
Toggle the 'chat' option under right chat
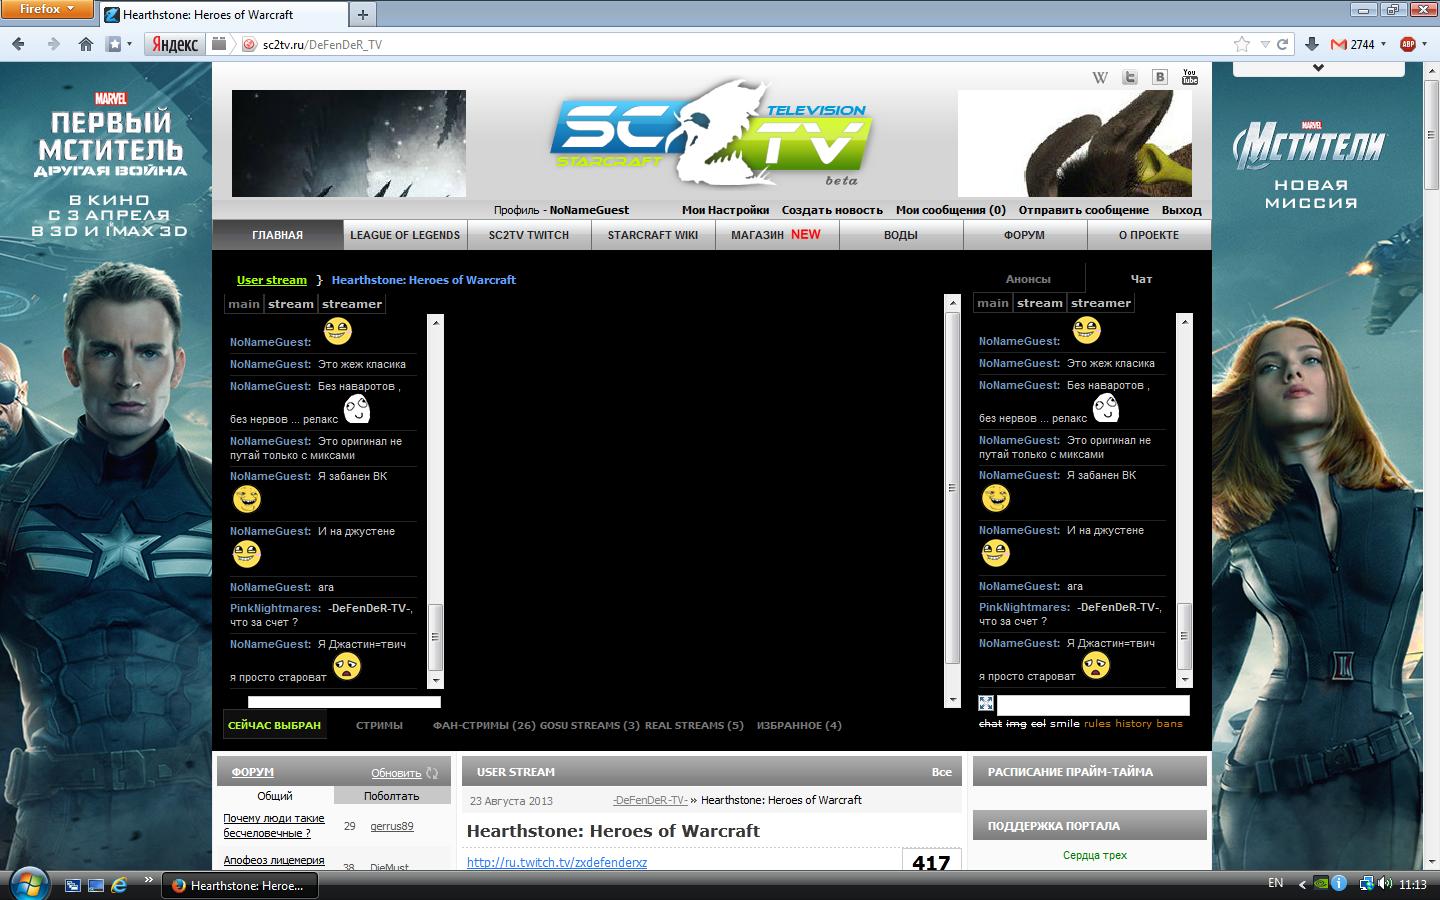[x=990, y=723]
